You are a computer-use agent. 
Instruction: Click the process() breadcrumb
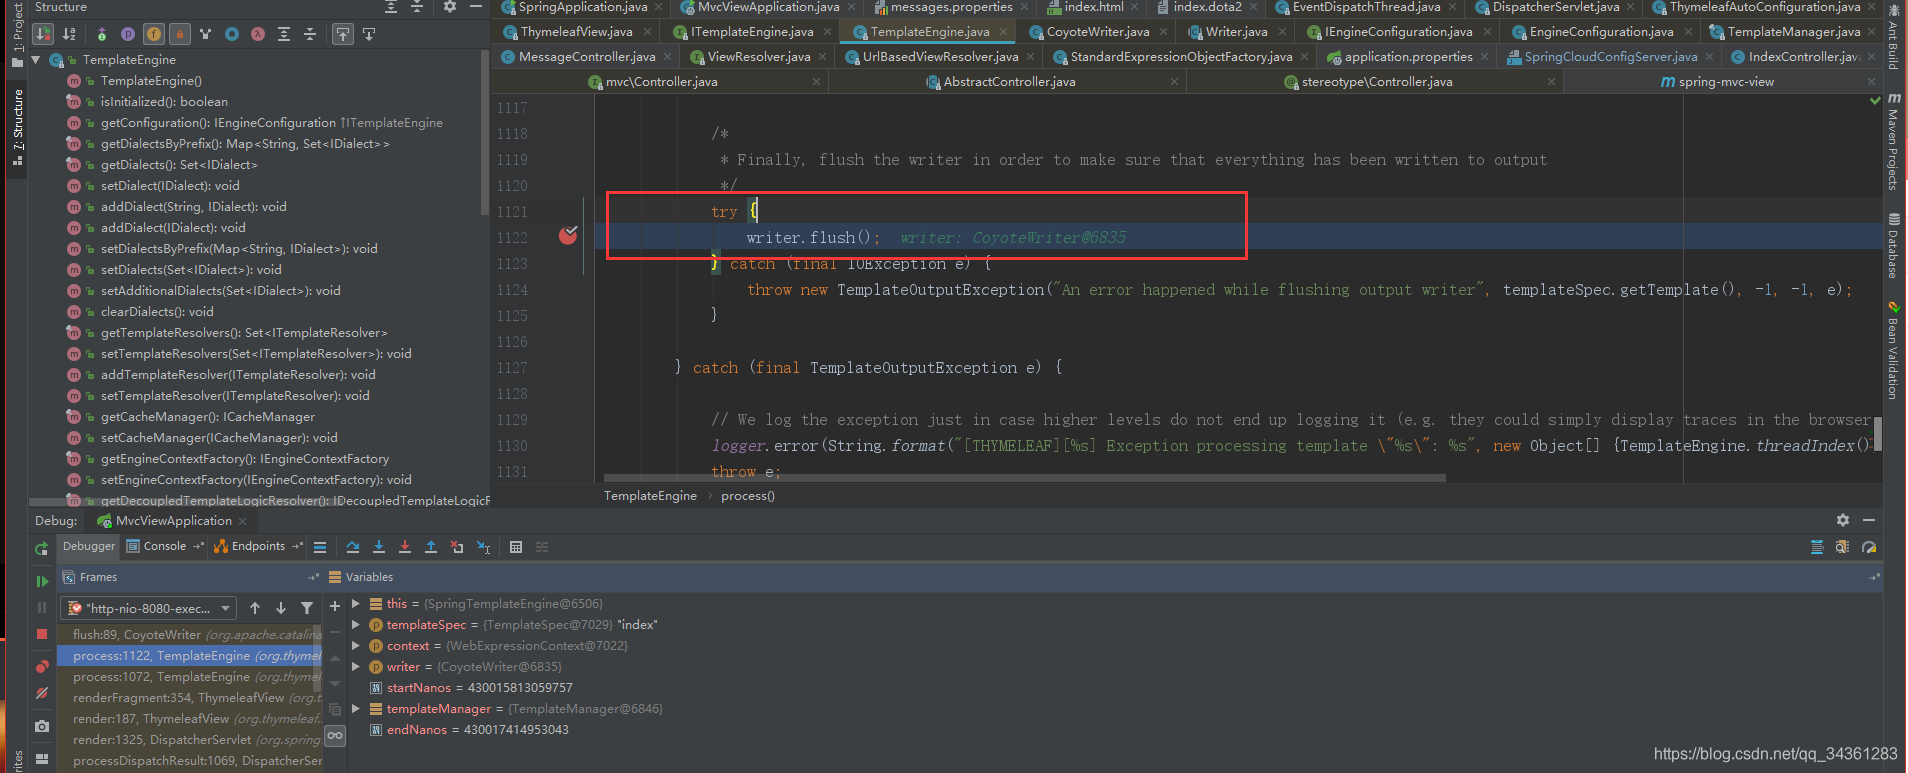pyautogui.click(x=748, y=496)
